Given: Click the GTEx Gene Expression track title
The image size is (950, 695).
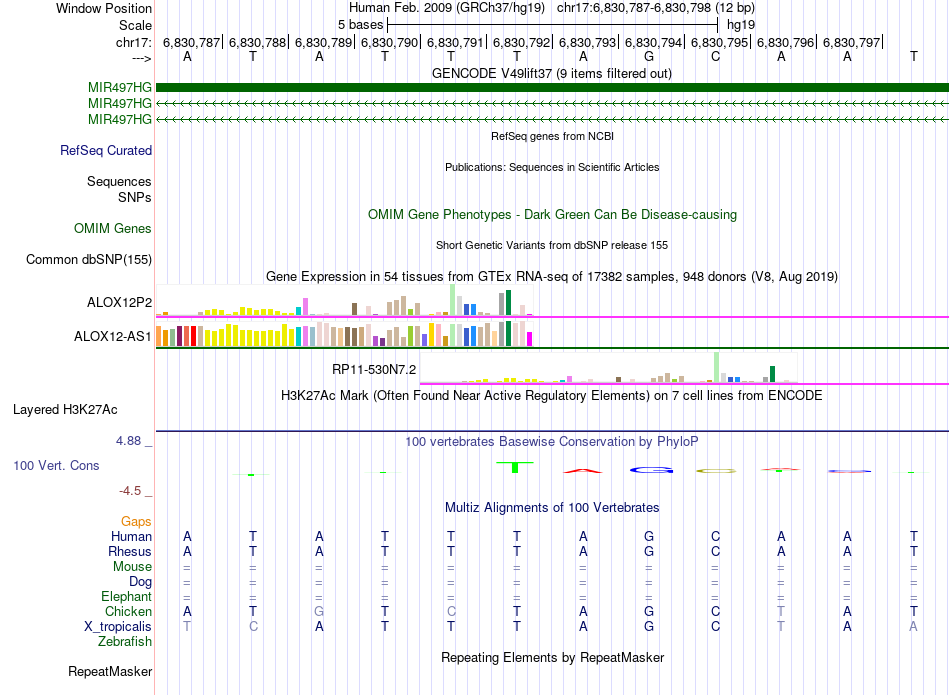Looking at the screenshot, I should pos(552,277).
